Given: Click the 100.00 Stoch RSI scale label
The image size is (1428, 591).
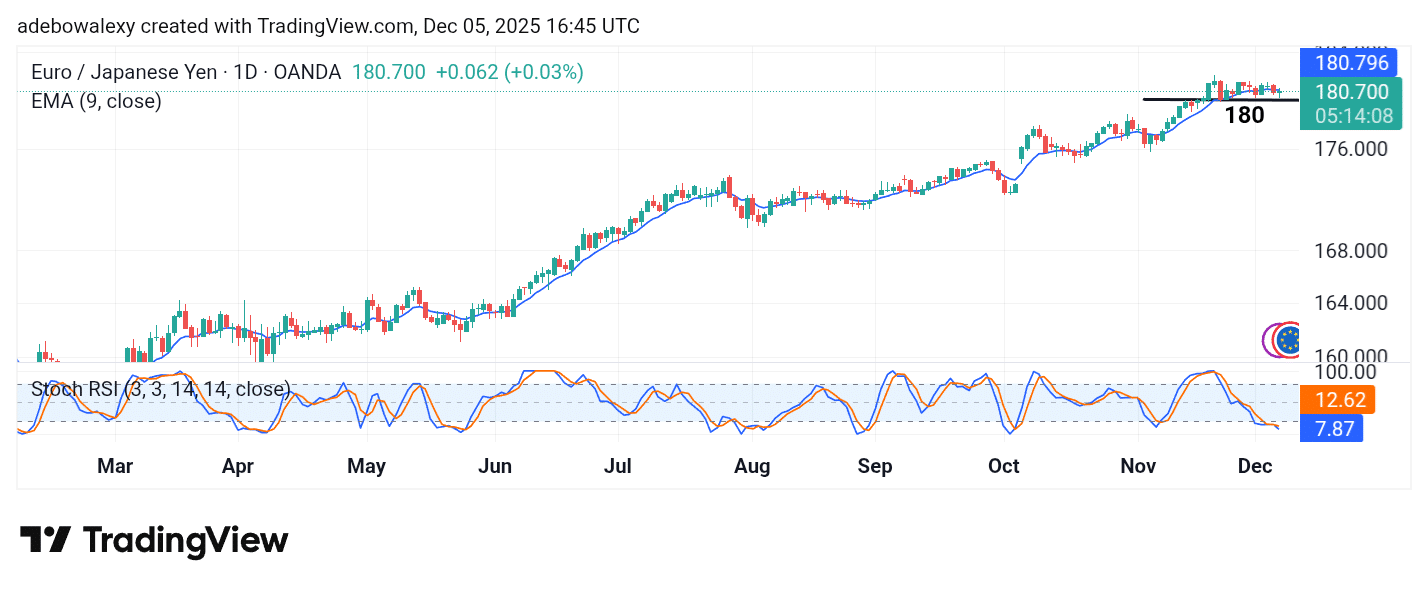Looking at the screenshot, I should (x=1344, y=372).
